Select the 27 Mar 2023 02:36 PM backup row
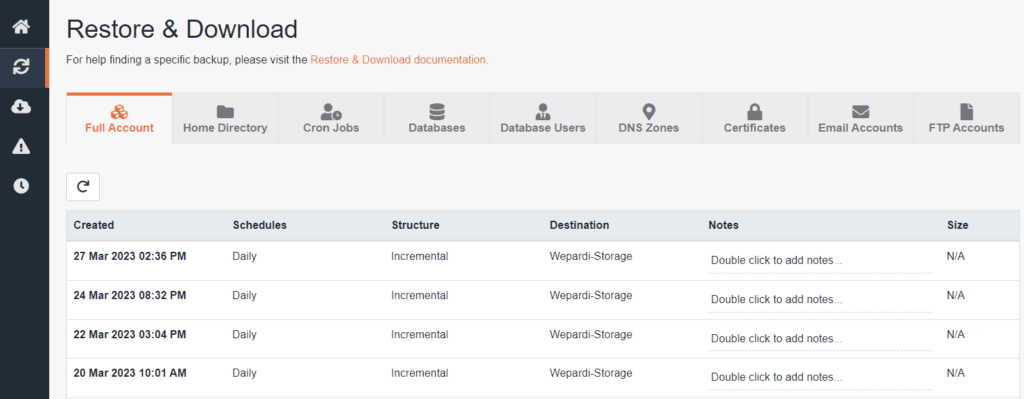The height and width of the screenshot is (399, 1024). tap(543, 261)
